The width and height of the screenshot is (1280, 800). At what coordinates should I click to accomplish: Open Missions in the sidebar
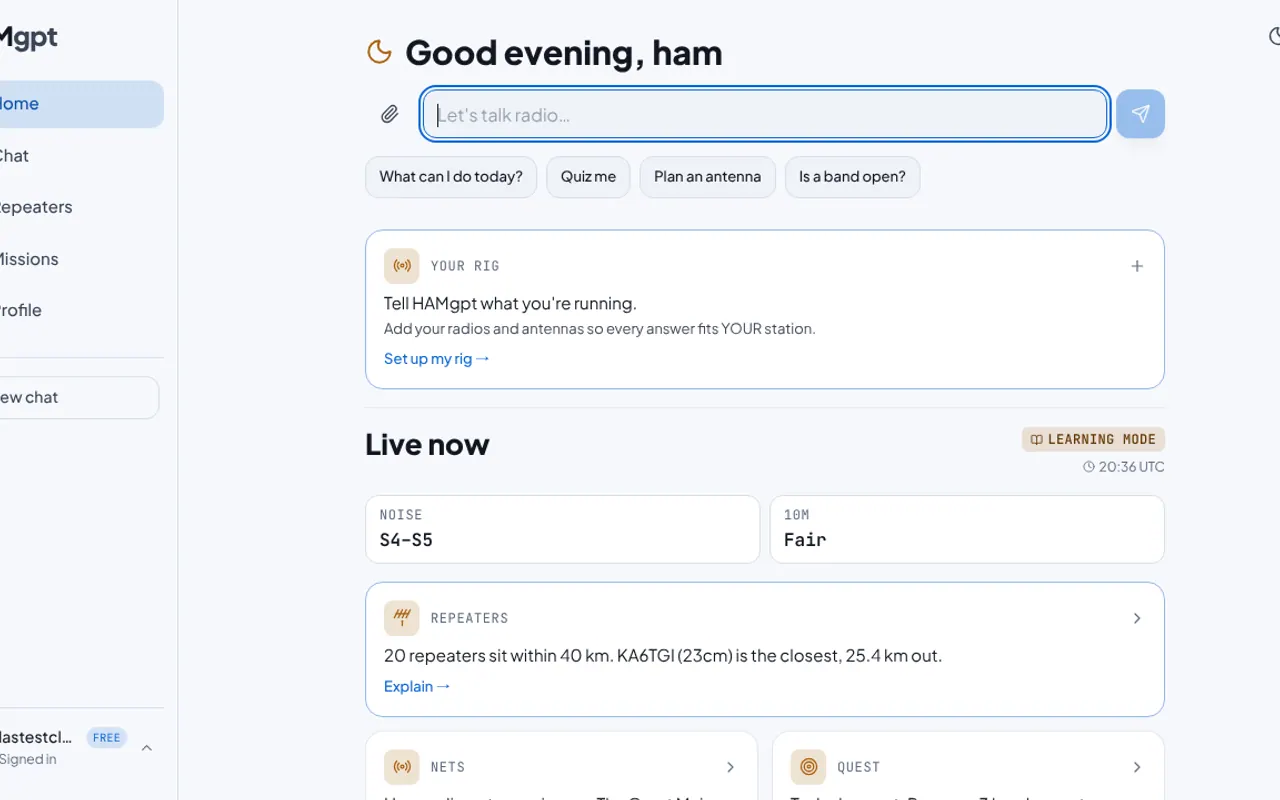[x=80, y=259]
